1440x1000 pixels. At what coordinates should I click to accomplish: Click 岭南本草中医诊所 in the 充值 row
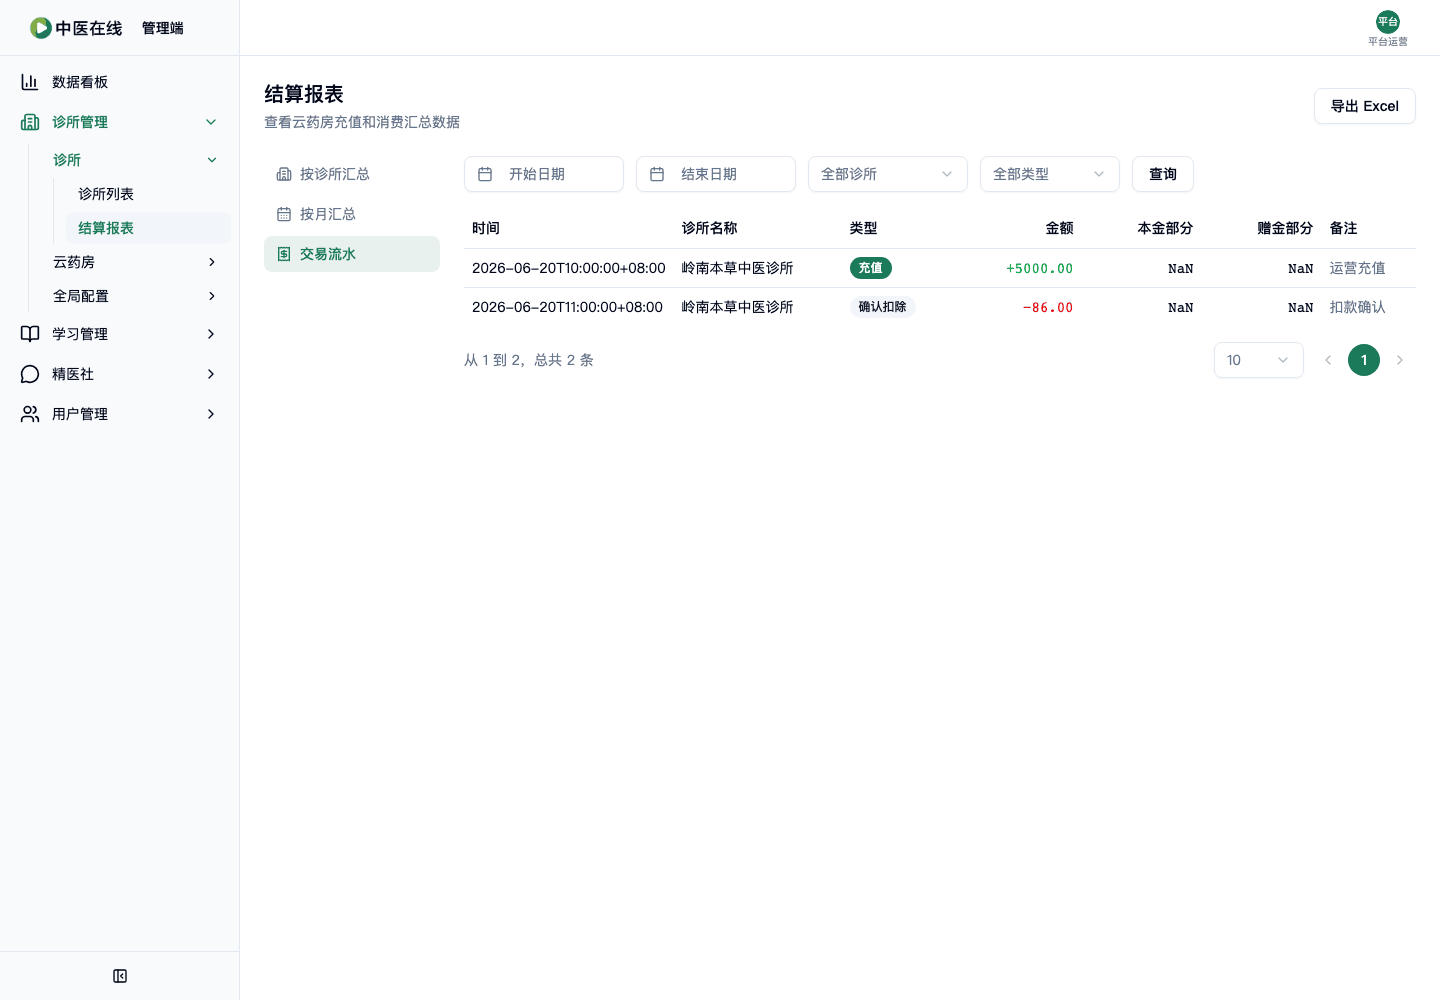tap(738, 268)
